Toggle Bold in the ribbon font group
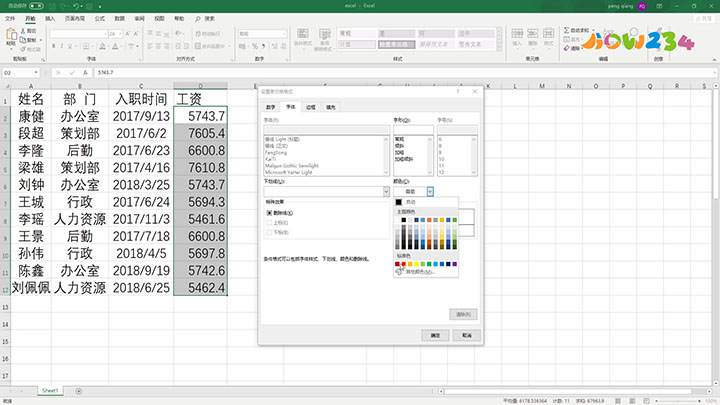 click(54, 46)
